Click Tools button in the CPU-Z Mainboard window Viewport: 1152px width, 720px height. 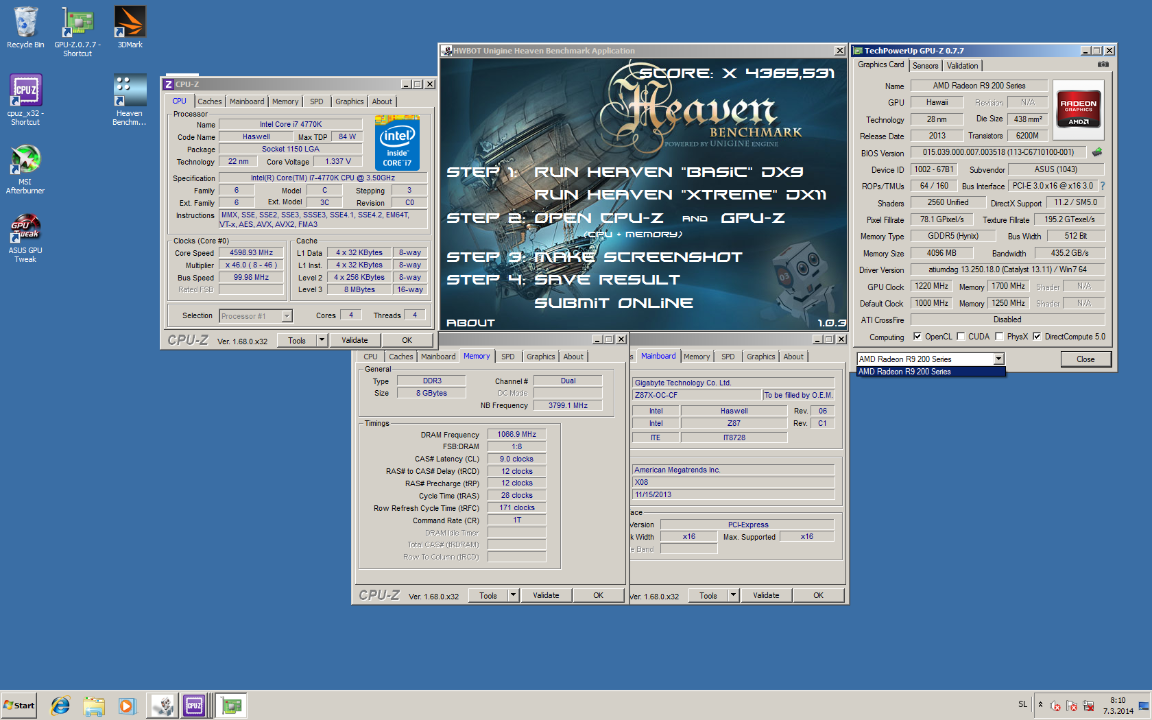click(708, 596)
